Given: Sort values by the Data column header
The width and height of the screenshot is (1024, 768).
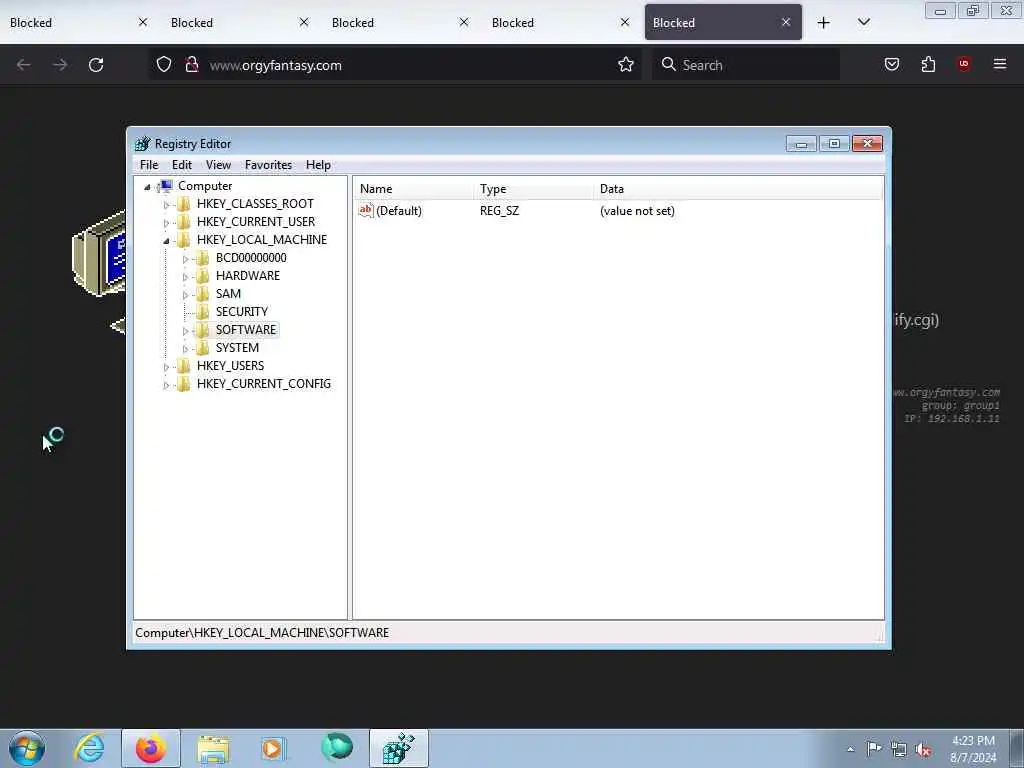Looking at the screenshot, I should point(738,189).
